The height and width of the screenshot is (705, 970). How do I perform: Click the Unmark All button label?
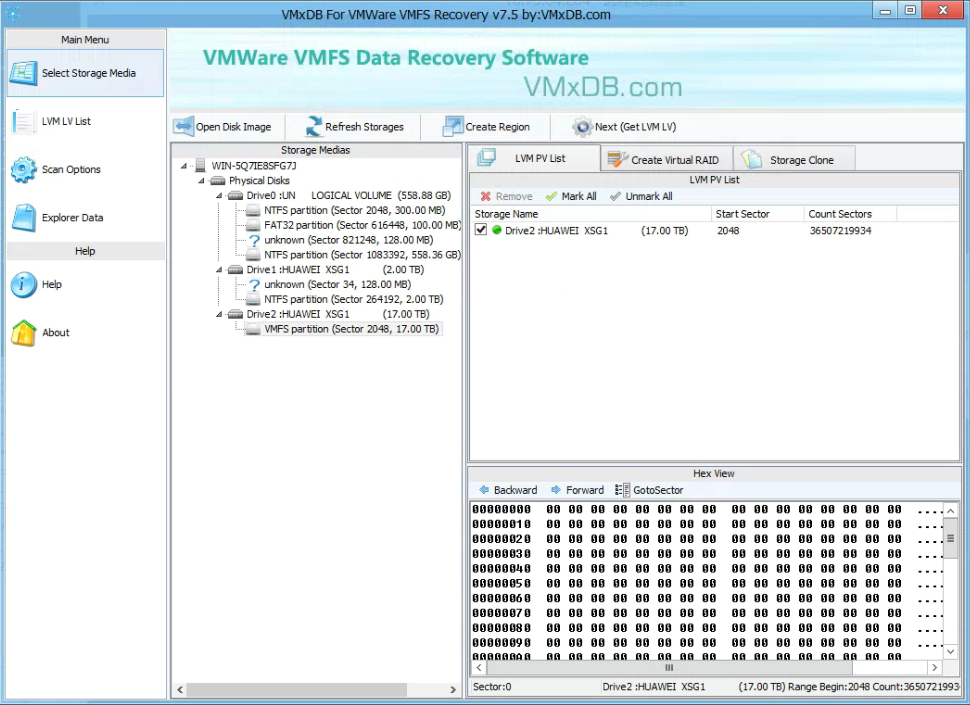[649, 196]
